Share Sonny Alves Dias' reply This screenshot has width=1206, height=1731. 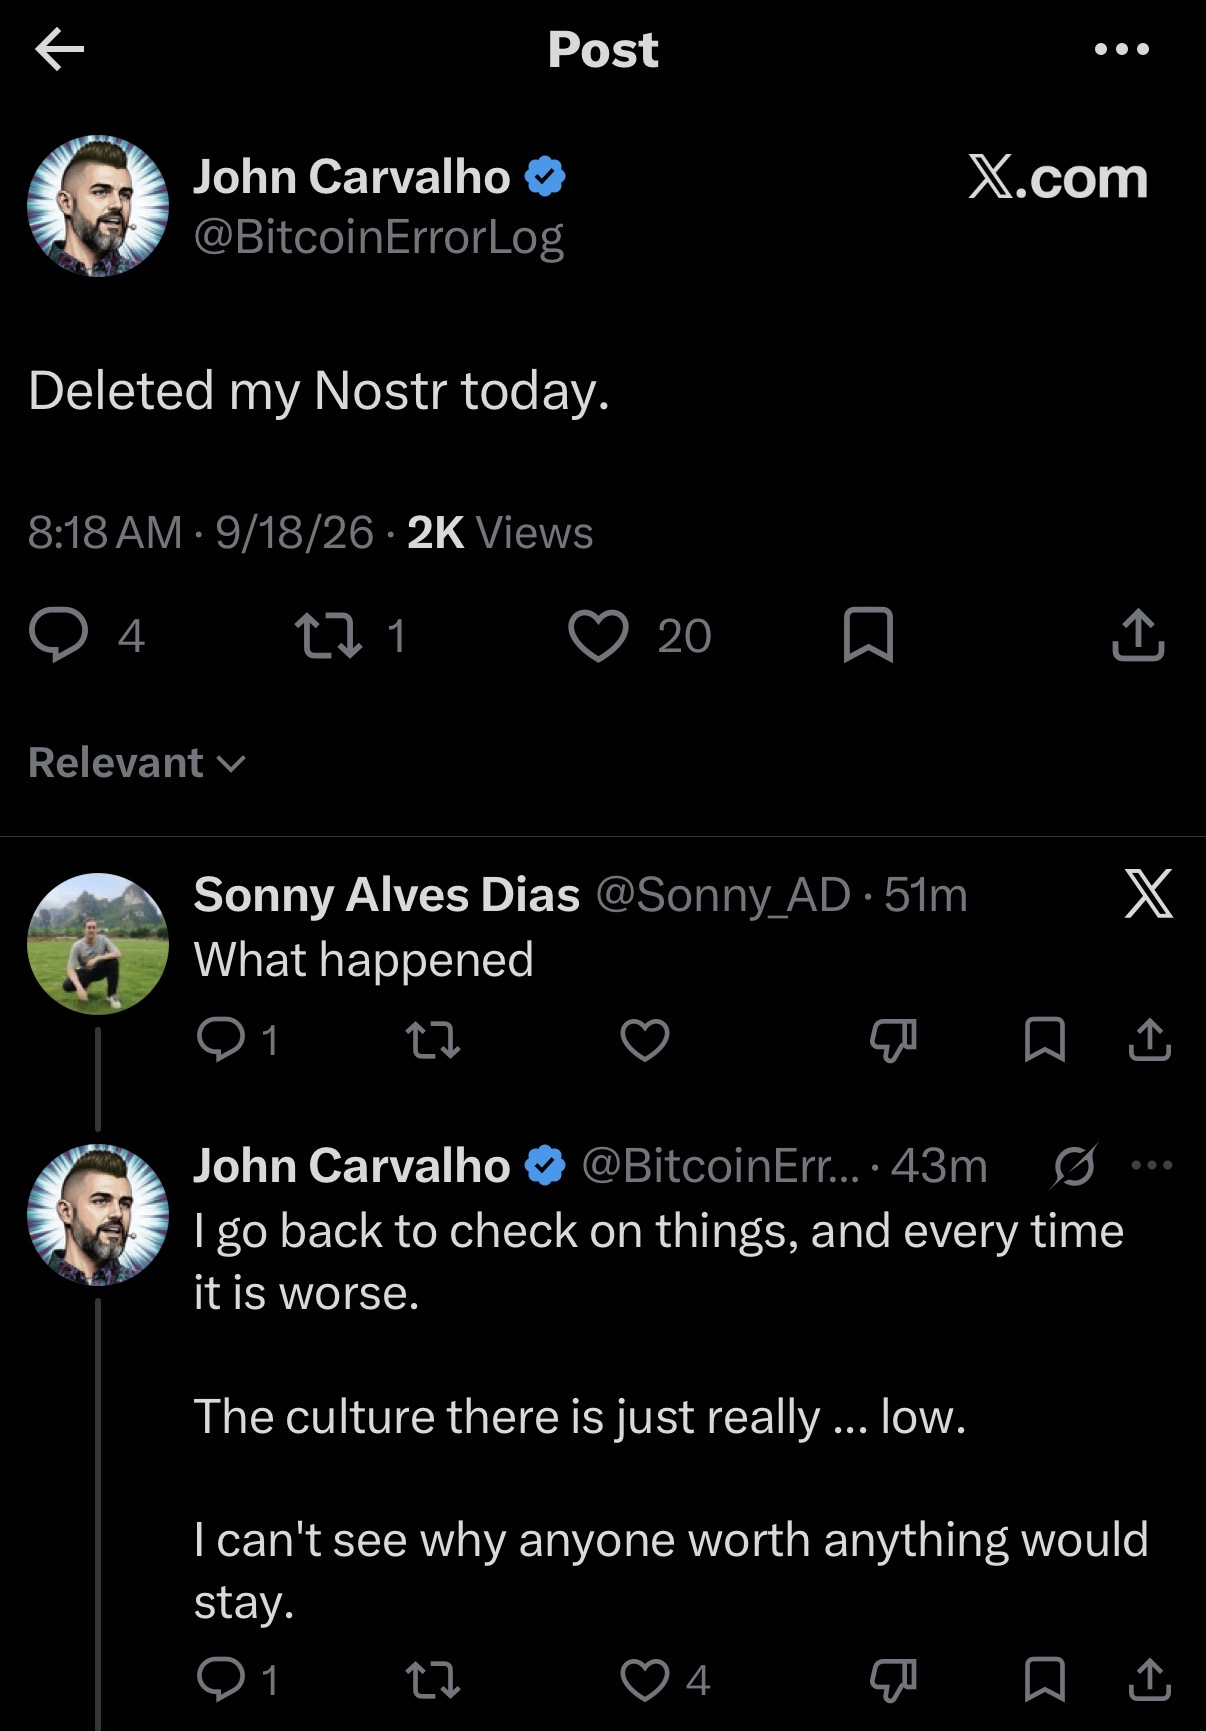1149,1039
